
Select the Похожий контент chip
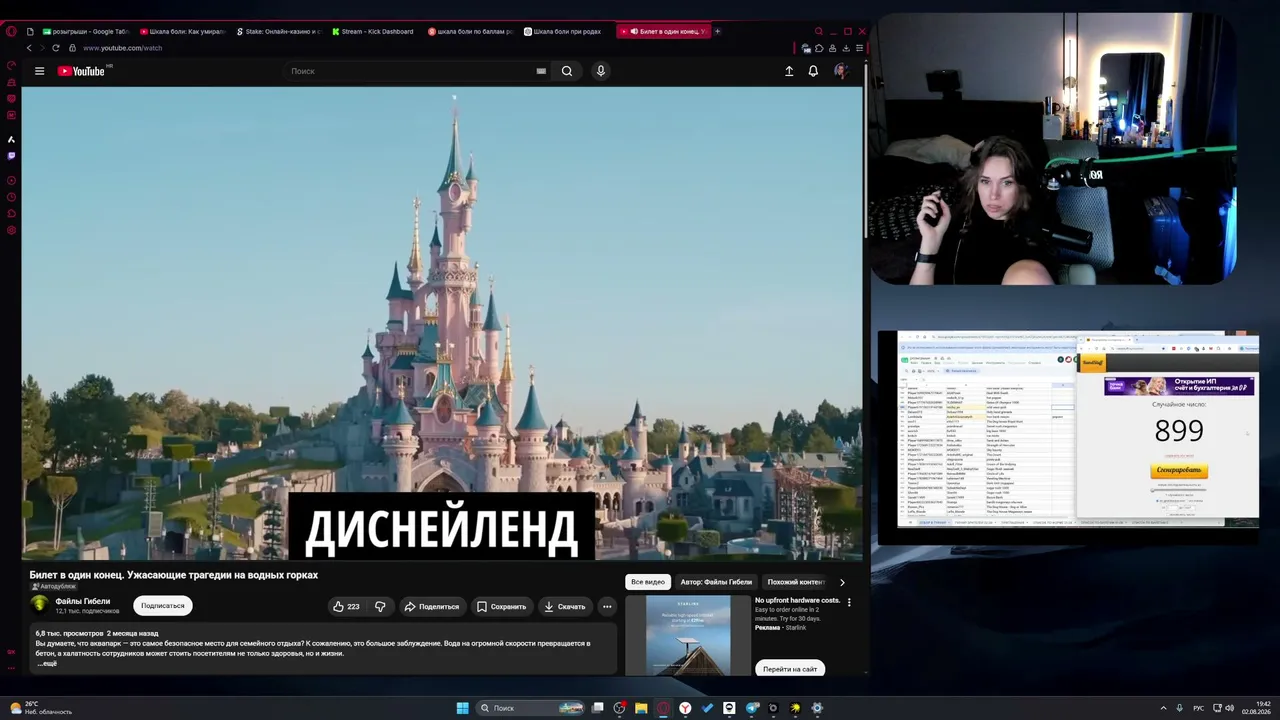796,582
